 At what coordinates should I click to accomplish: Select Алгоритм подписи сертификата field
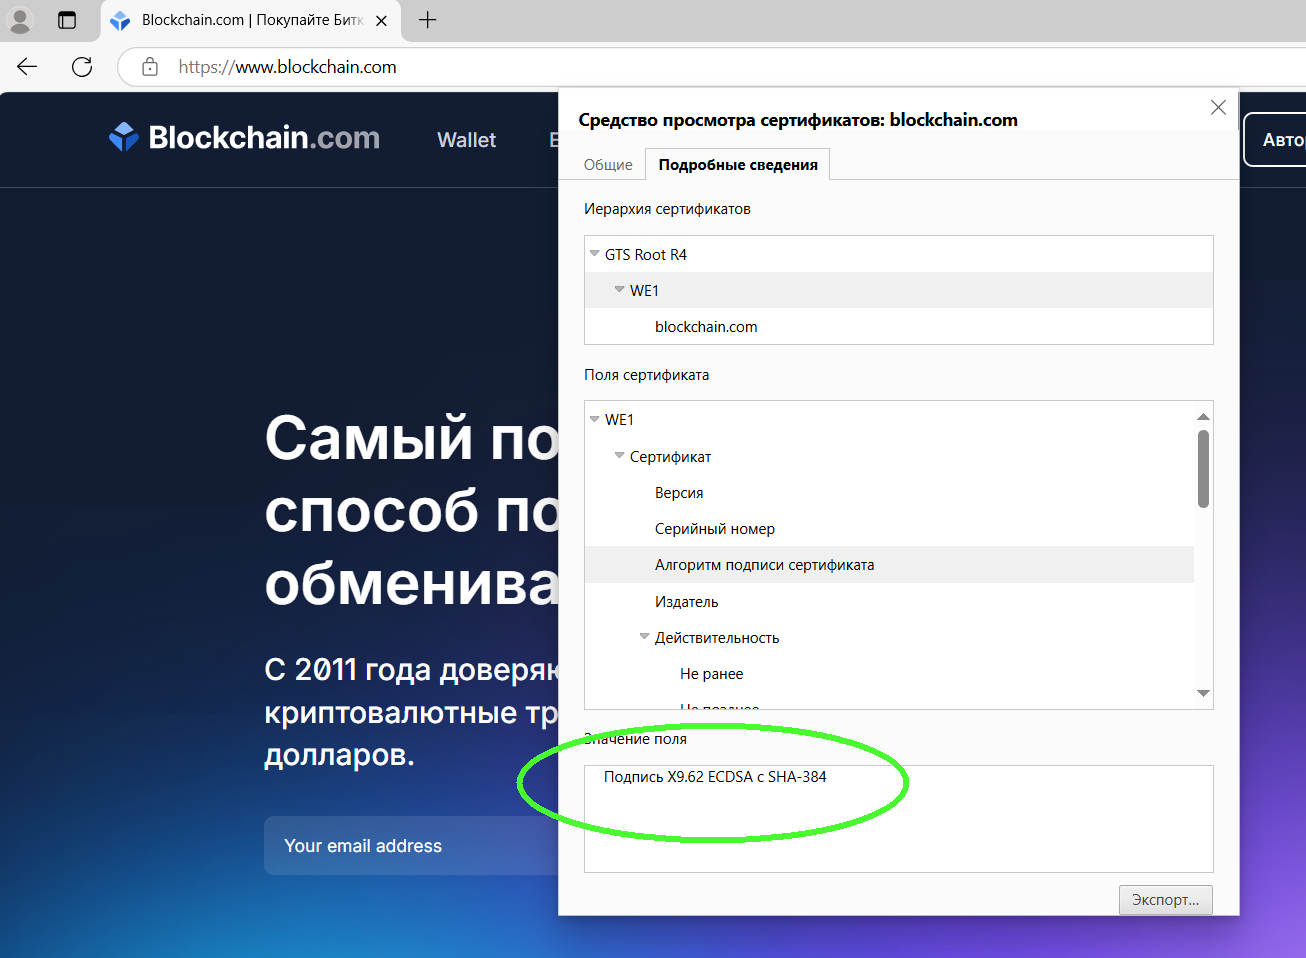889,565
